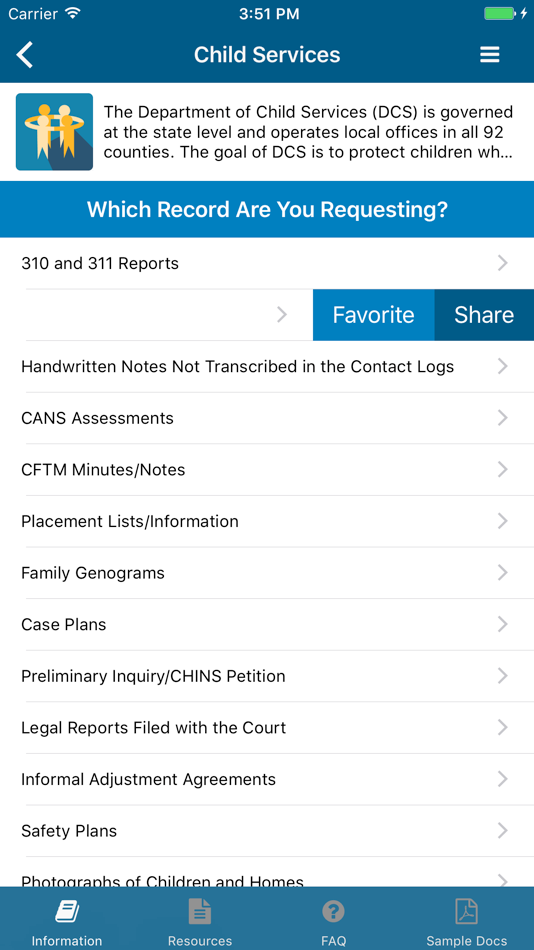Expand the CANS Assessments chevron

point(502,418)
